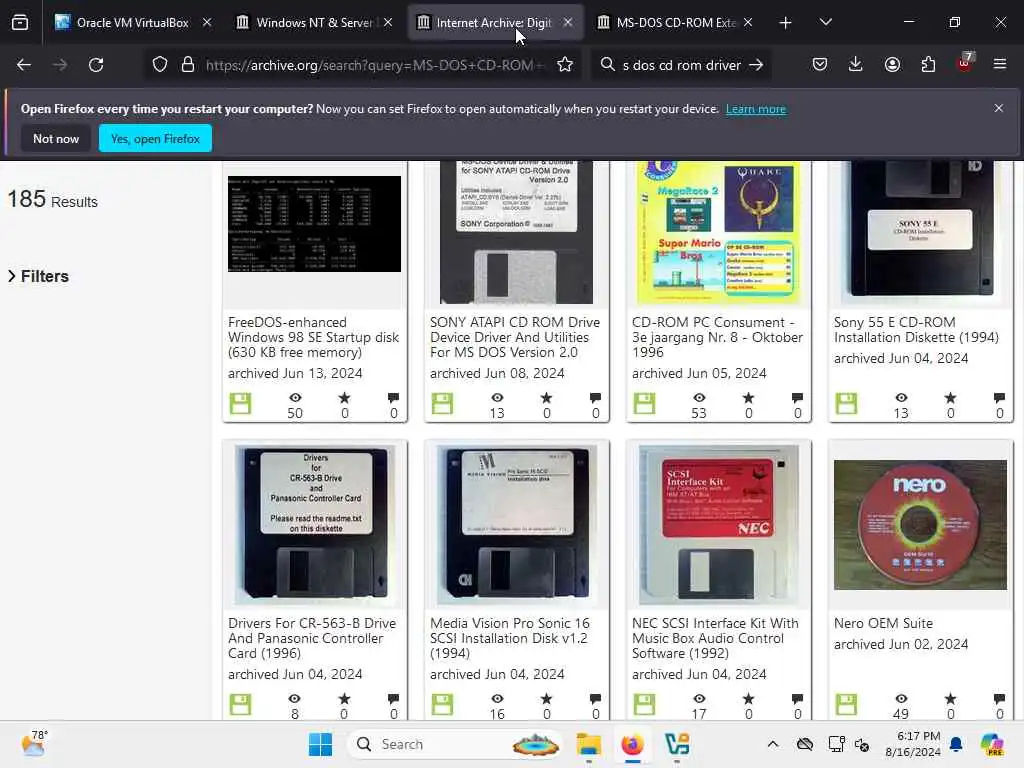Click the 's dos cd rom driver' search field
The image size is (1024, 768).
point(681,65)
